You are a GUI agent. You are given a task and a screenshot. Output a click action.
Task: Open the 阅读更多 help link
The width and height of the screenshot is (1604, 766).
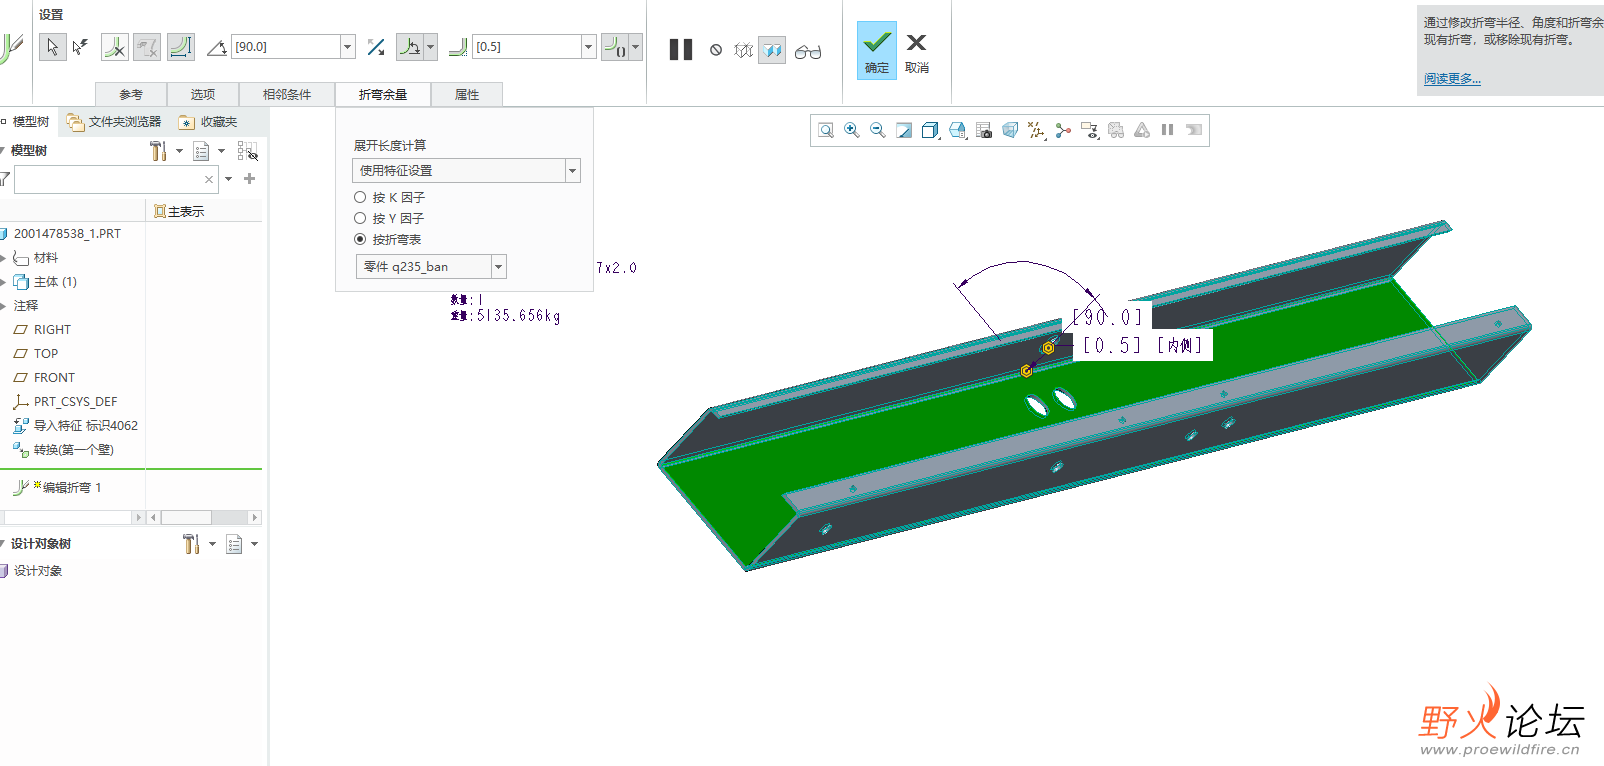(1452, 78)
